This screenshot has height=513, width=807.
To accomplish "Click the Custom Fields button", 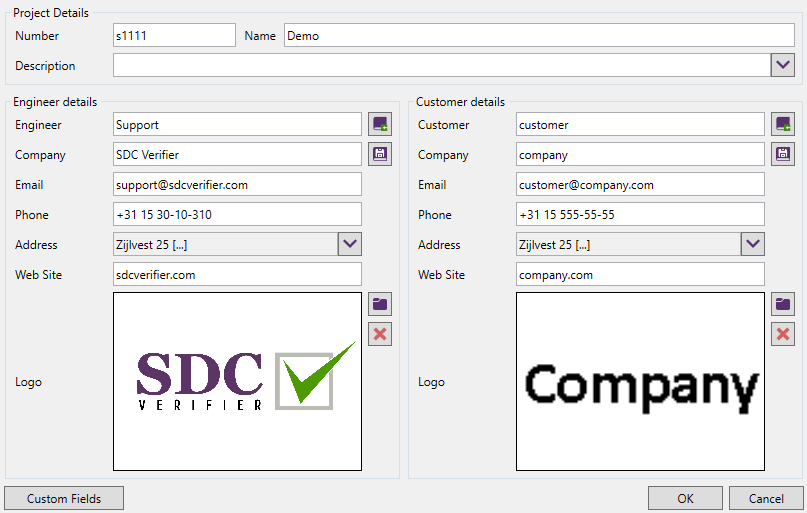I will point(64,498).
